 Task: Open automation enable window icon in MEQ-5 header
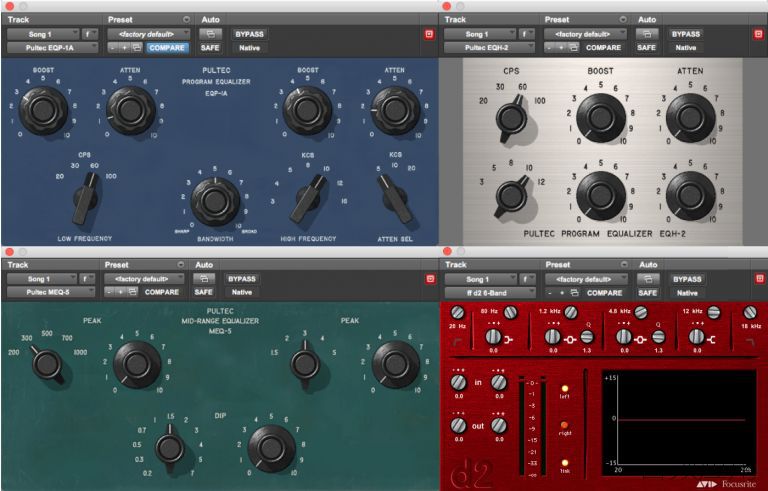204,279
